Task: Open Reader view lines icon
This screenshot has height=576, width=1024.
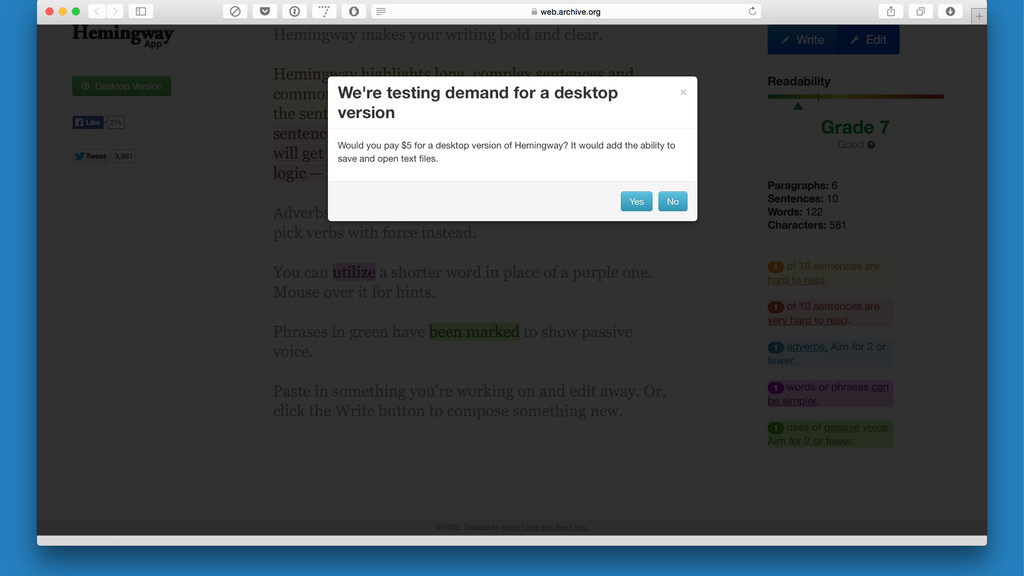Action: (x=381, y=11)
